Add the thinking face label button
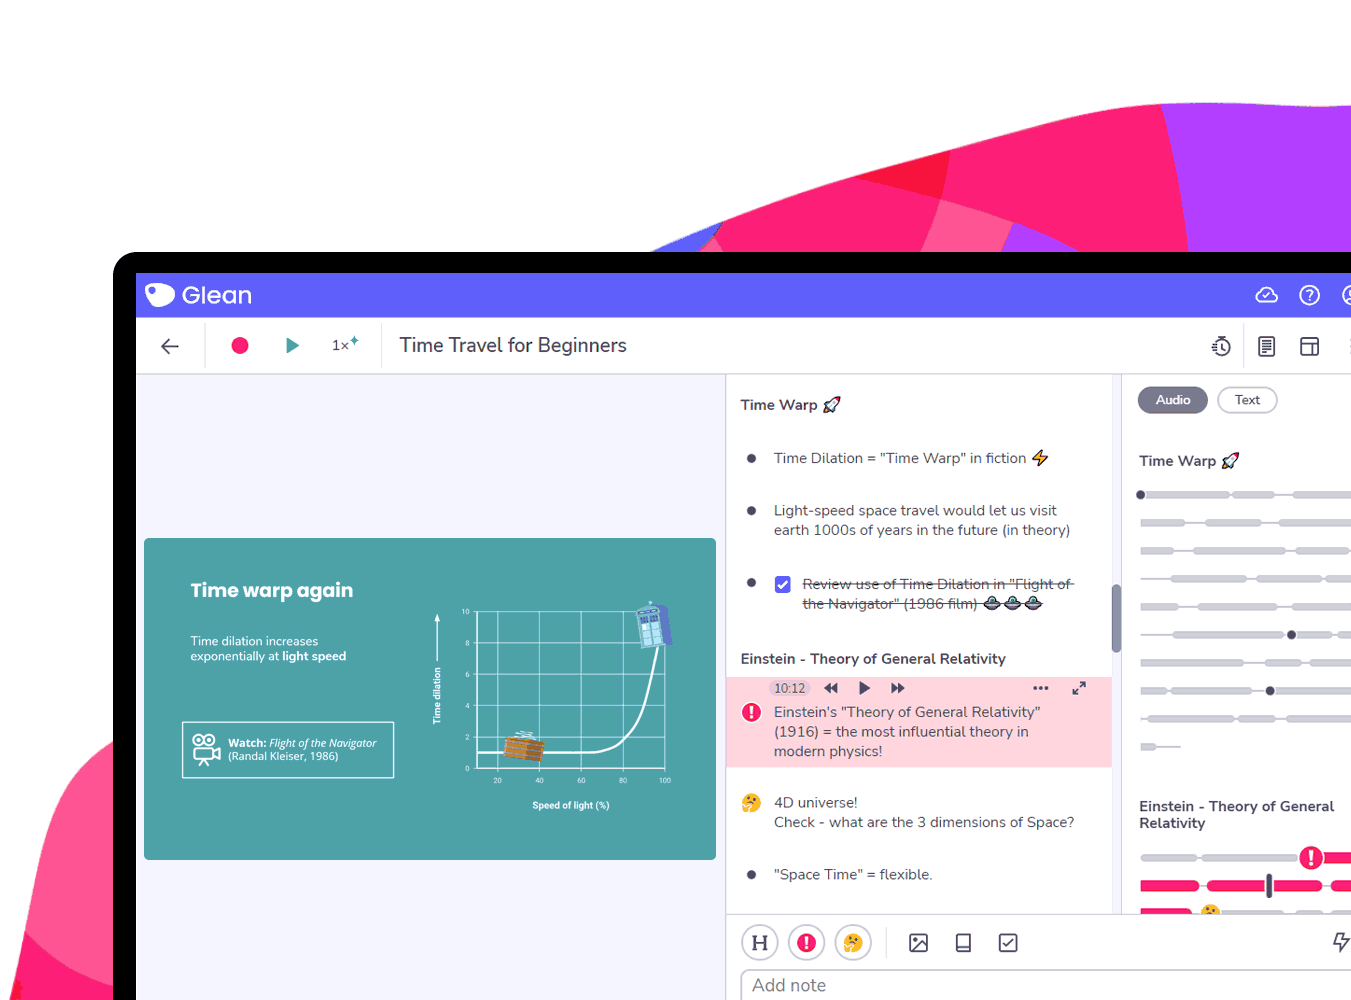The height and width of the screenshot is (1000, 1351). point(853,942)
